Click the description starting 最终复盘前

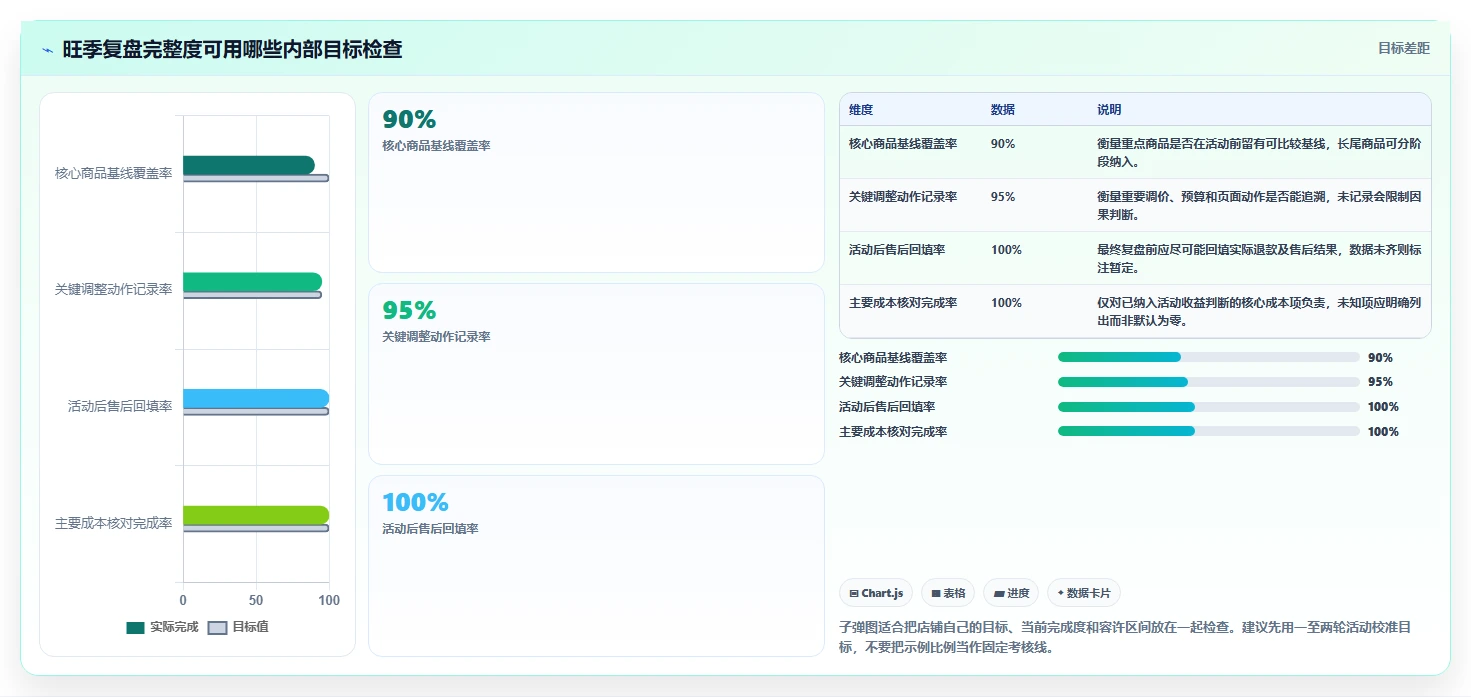[1259, 259]
